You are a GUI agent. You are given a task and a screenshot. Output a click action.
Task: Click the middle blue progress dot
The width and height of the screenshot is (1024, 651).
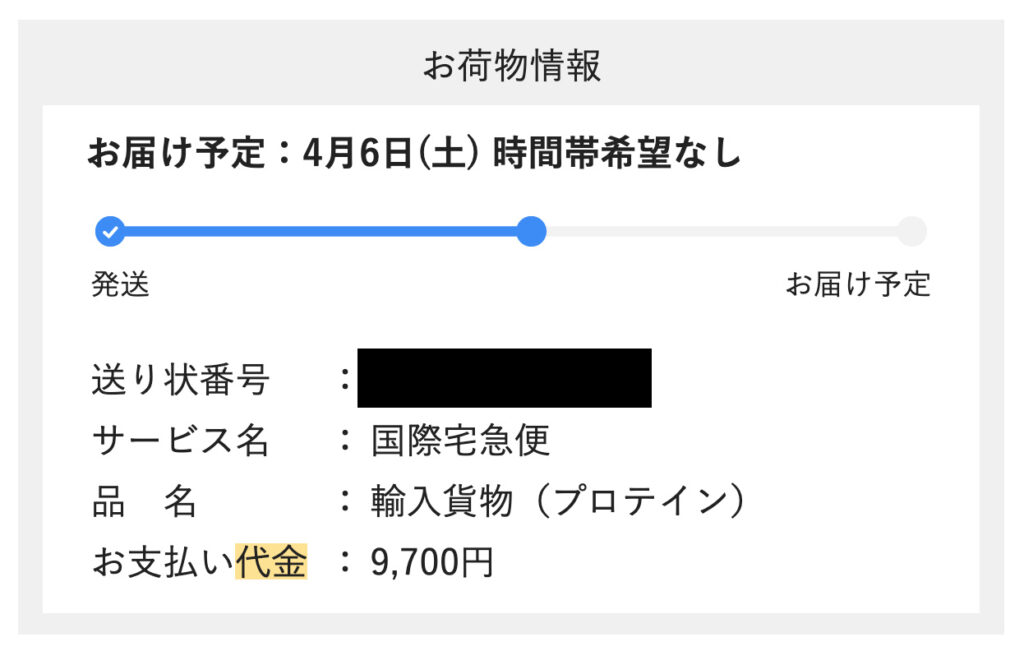[532, 232]
